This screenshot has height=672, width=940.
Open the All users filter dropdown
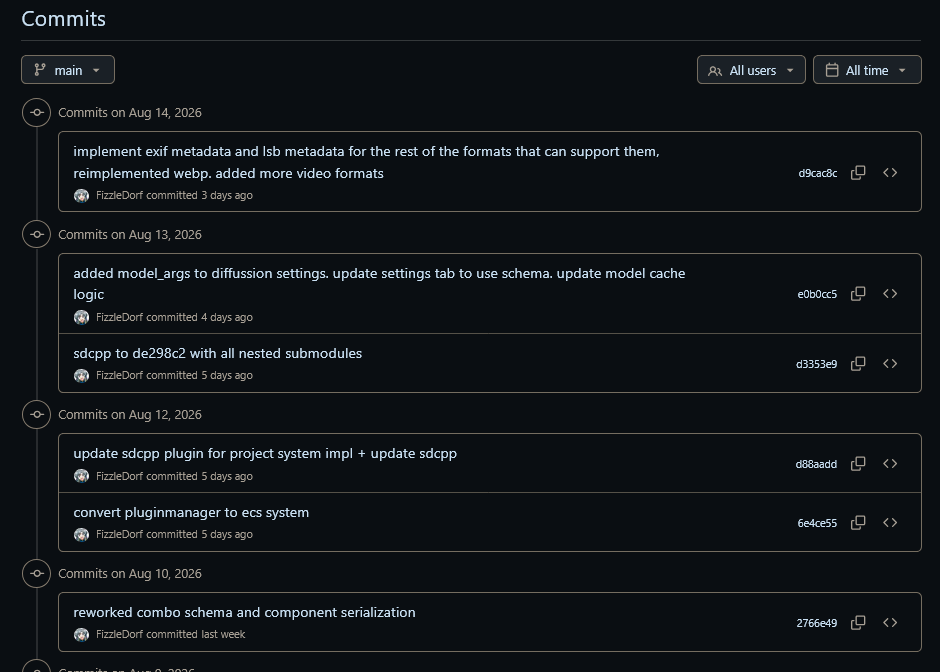tap(751, 70)
